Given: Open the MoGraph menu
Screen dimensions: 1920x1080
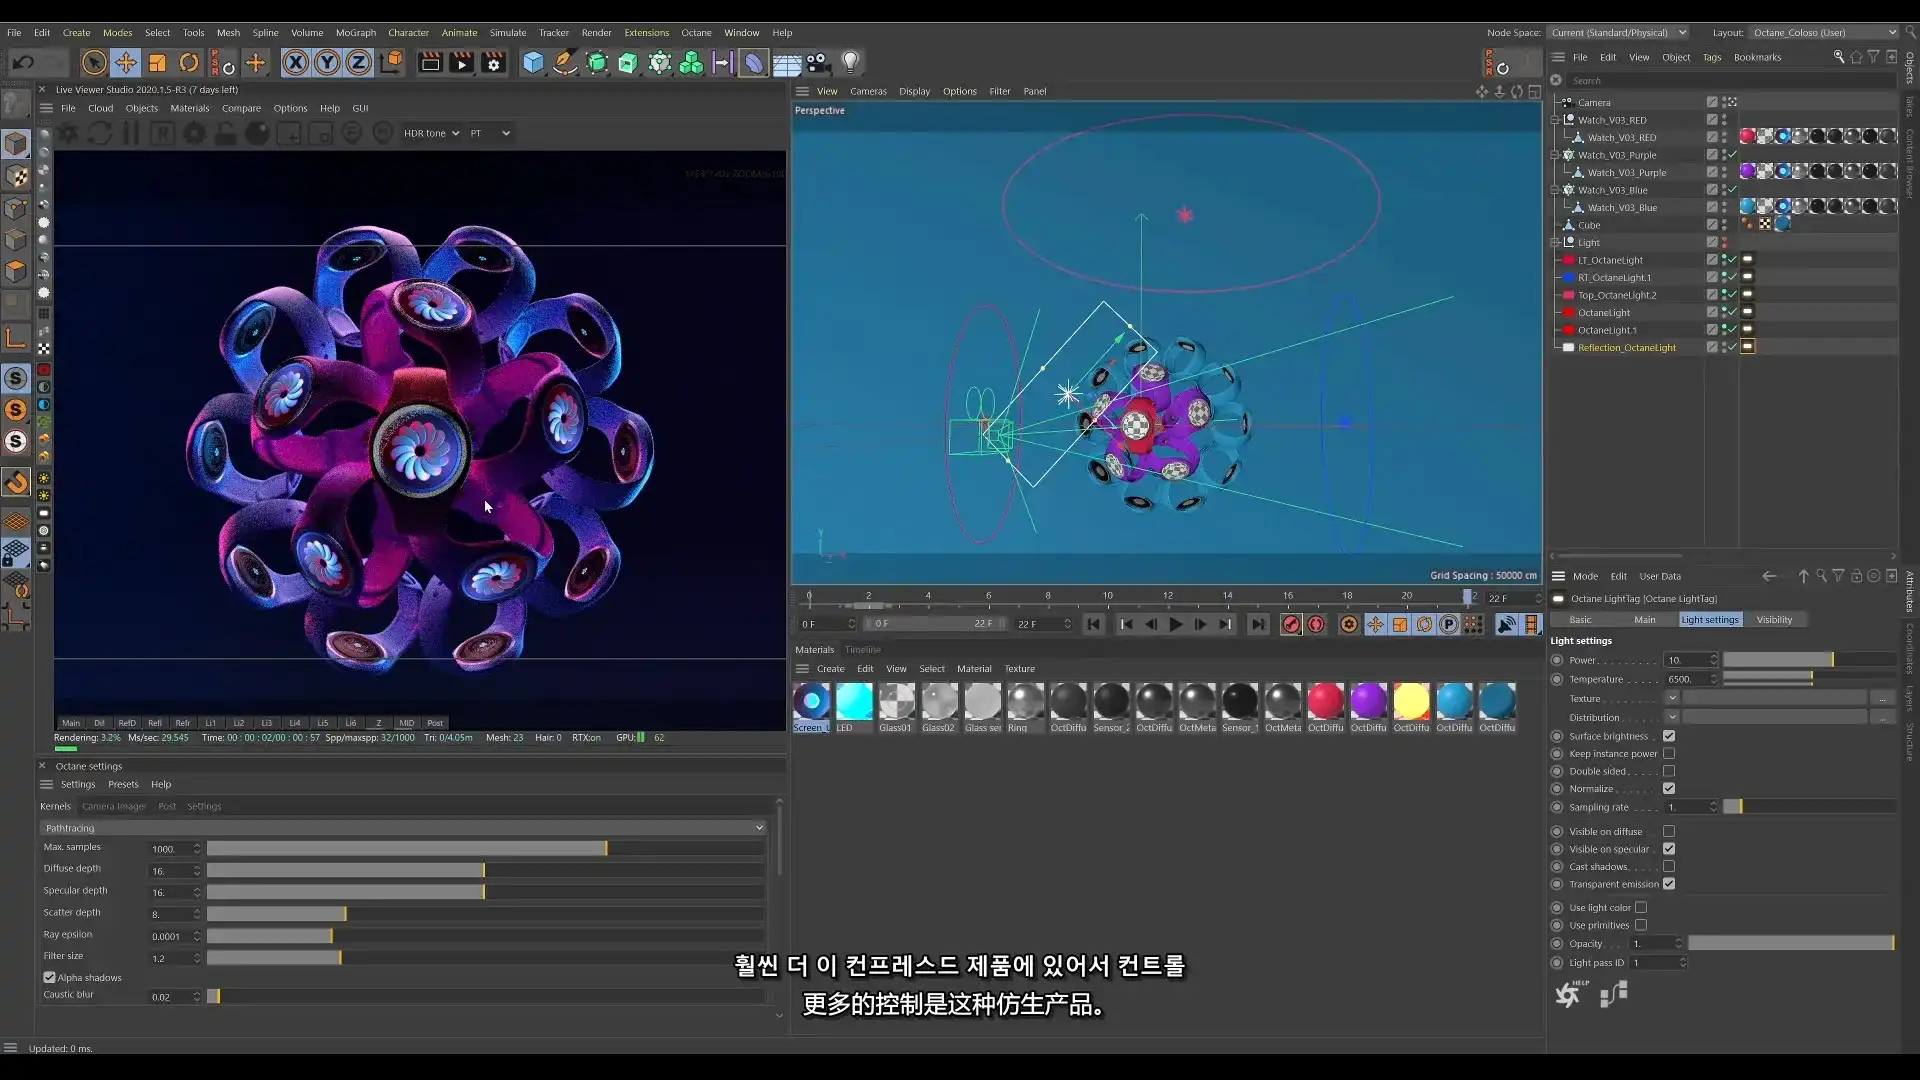Looking at the screenshot, I should click(x=356, y=32).
